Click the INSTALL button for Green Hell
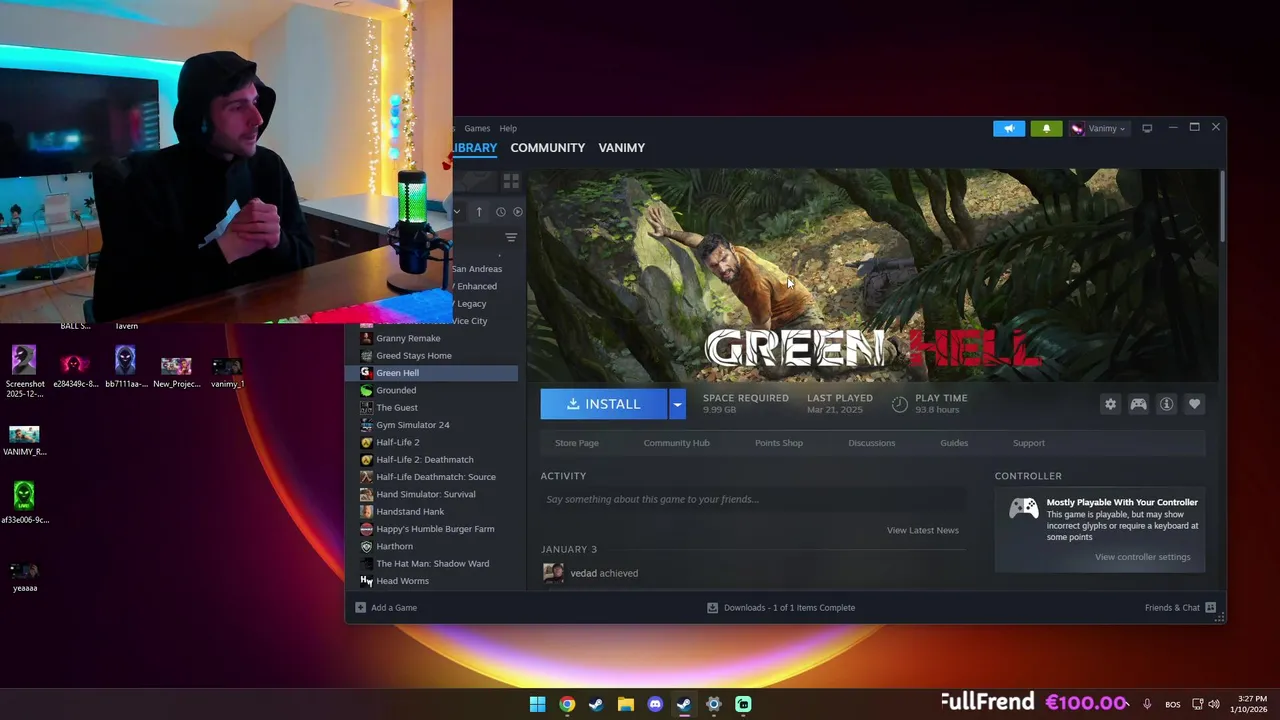 (x=604, y=404)
